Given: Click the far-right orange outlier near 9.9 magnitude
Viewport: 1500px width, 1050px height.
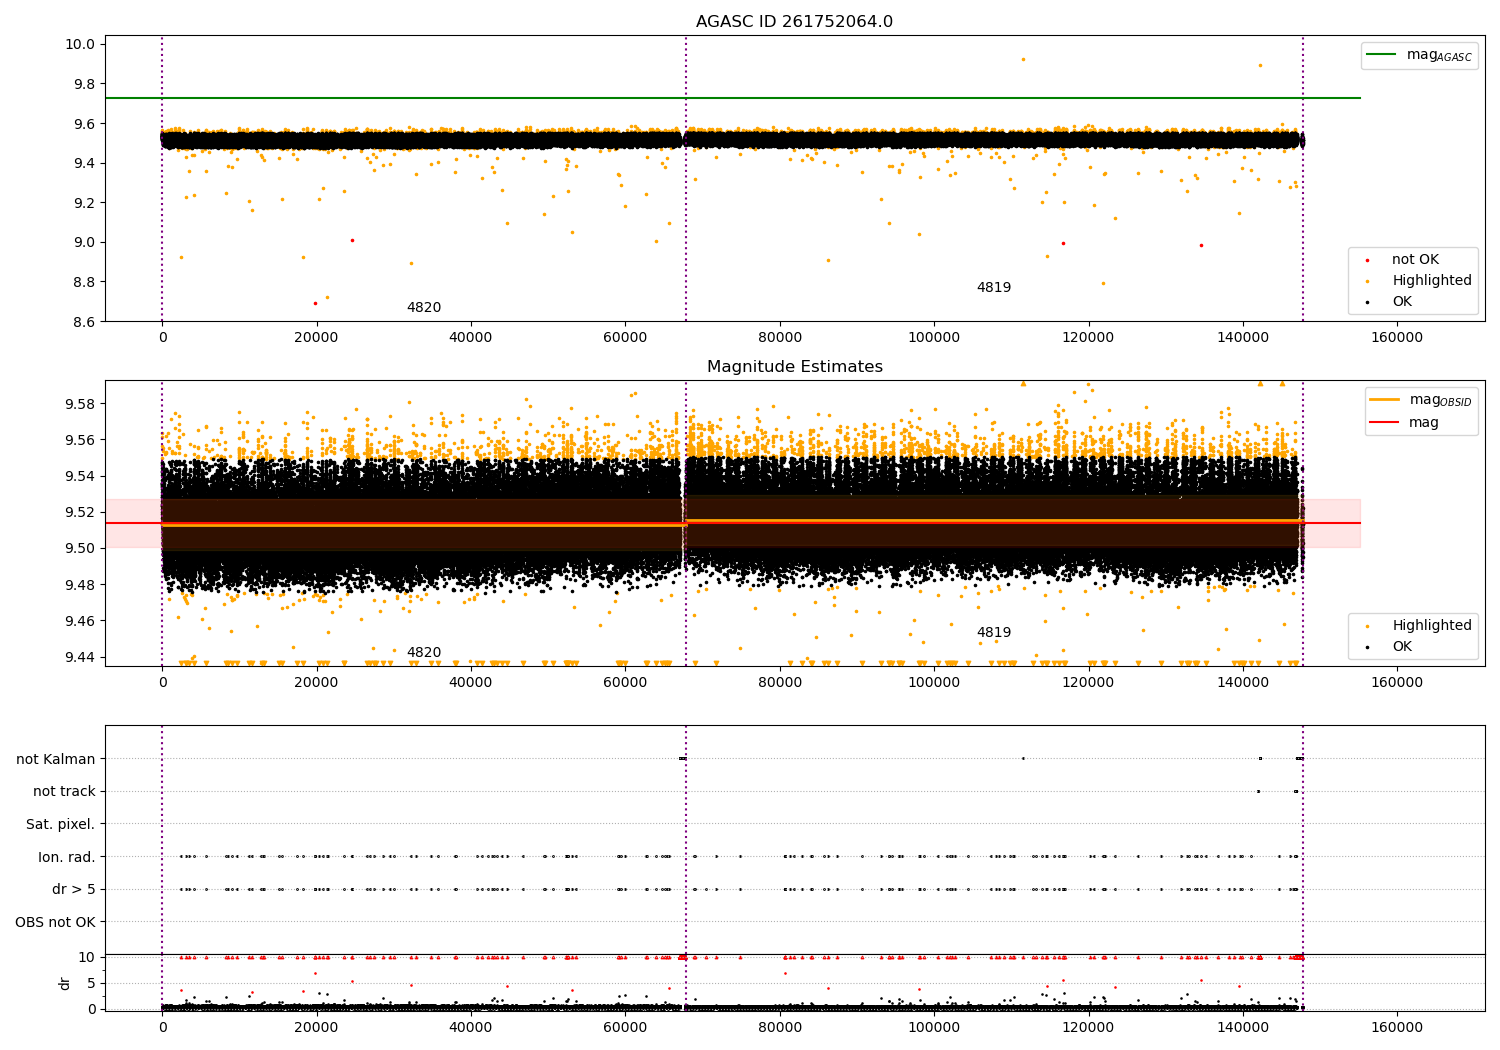Looking at the screenshot, I should tap(1260, 66).
